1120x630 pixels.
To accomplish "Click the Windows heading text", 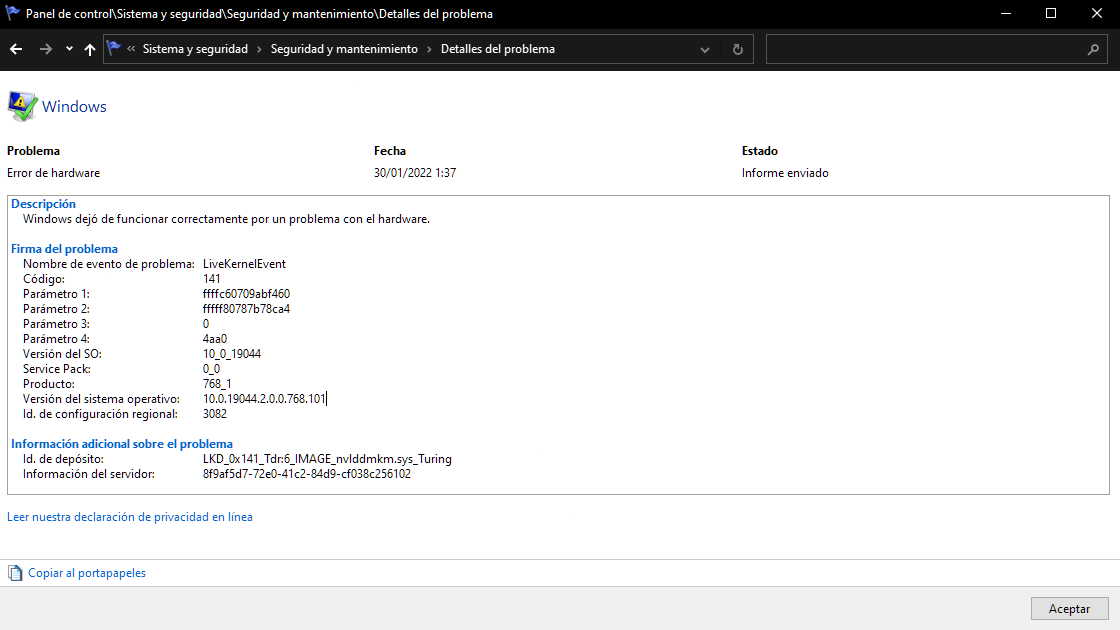I will tap(74, 106).
